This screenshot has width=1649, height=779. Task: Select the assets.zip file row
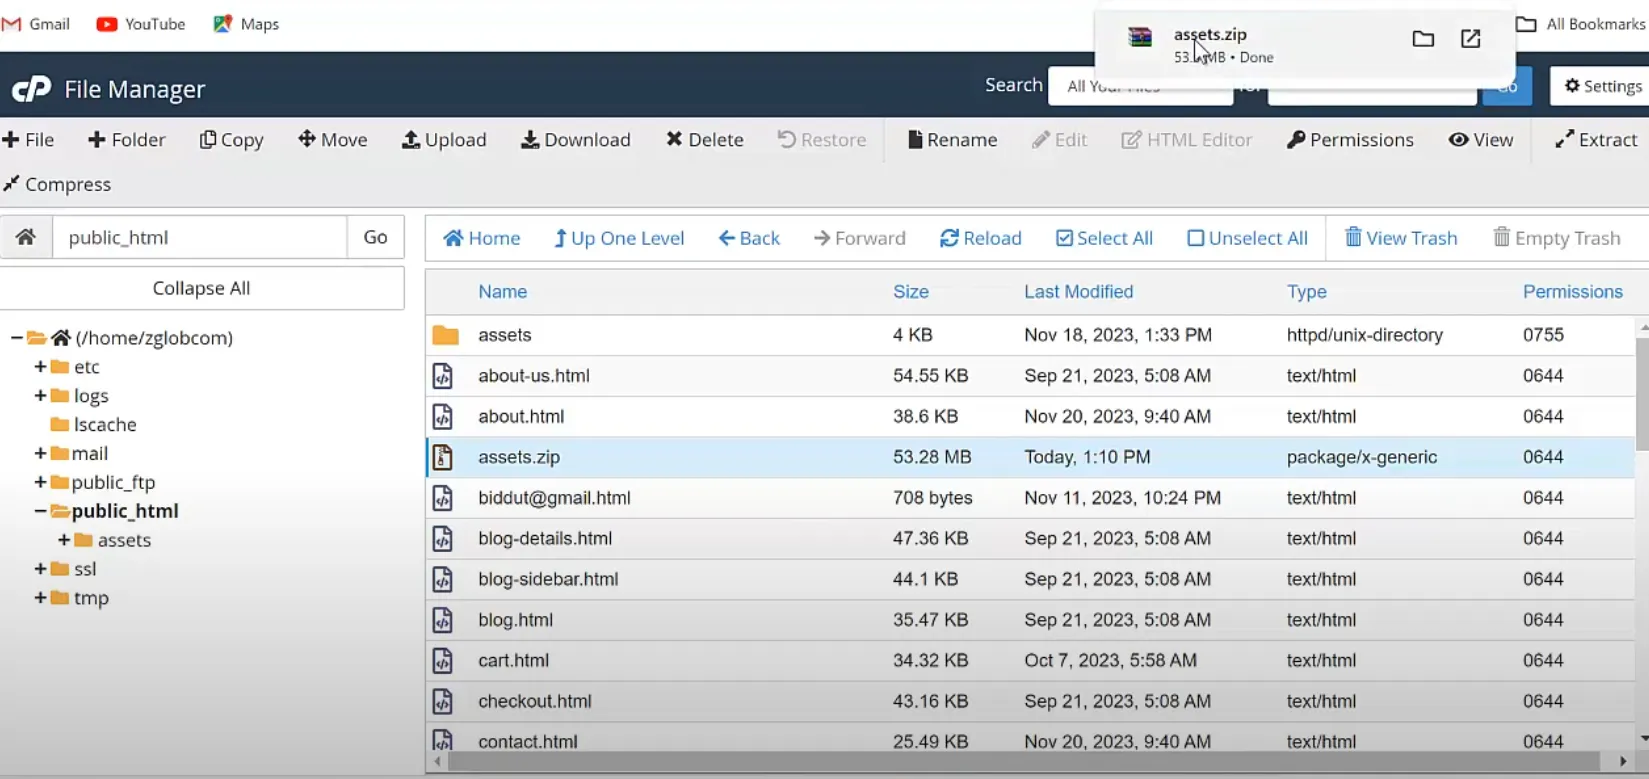(x=519, y=457)
